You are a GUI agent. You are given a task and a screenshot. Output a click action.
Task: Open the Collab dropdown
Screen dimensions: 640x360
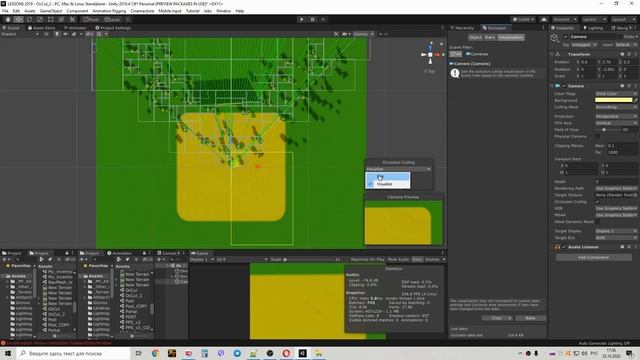523,19
